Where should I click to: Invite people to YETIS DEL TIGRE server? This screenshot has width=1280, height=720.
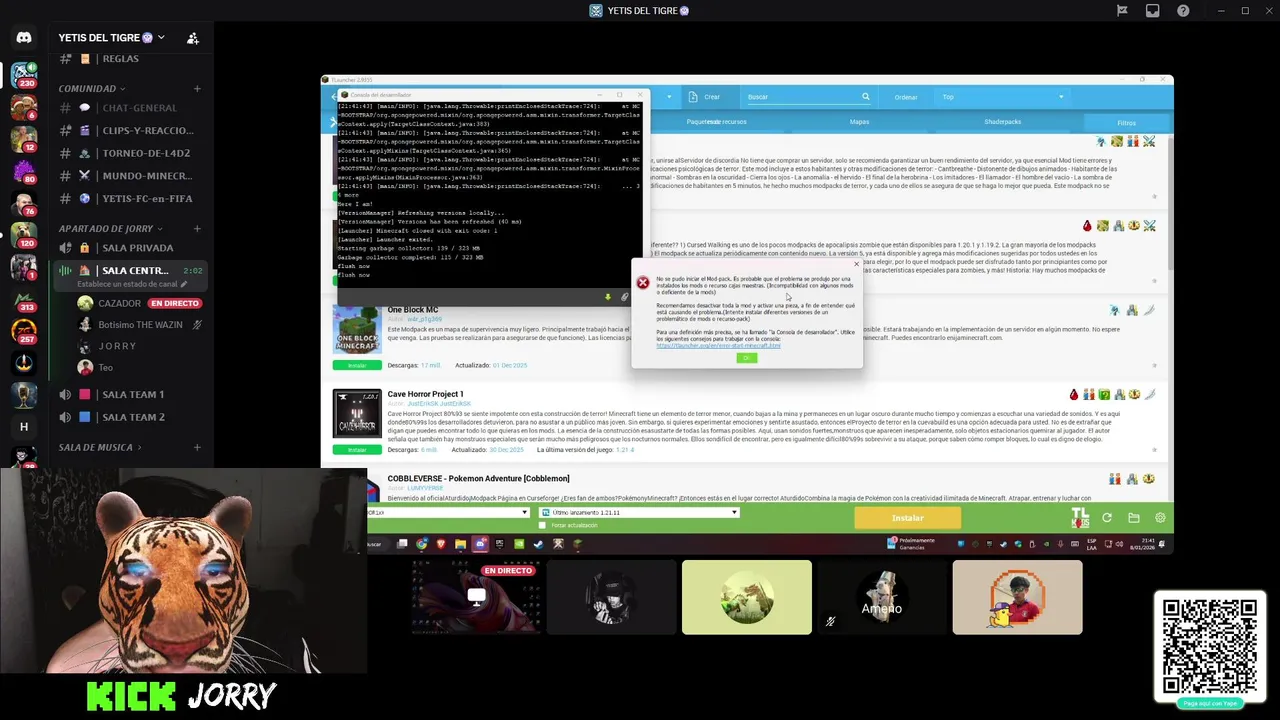coord(193,38)
